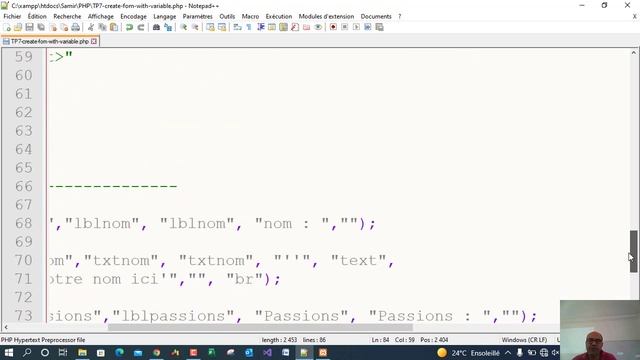Open Microsoft Edge from the taskbar
Screen dimensions: 640x360
[119, 353]
